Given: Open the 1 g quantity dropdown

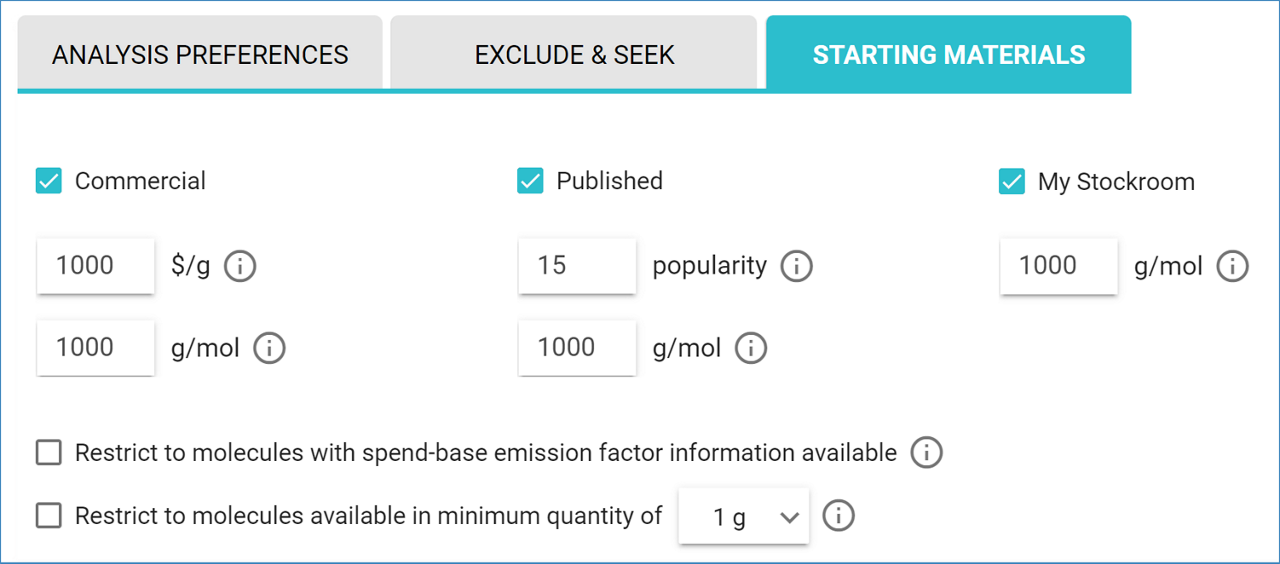Looking at the screenshot, I should [x=743, y=517].
